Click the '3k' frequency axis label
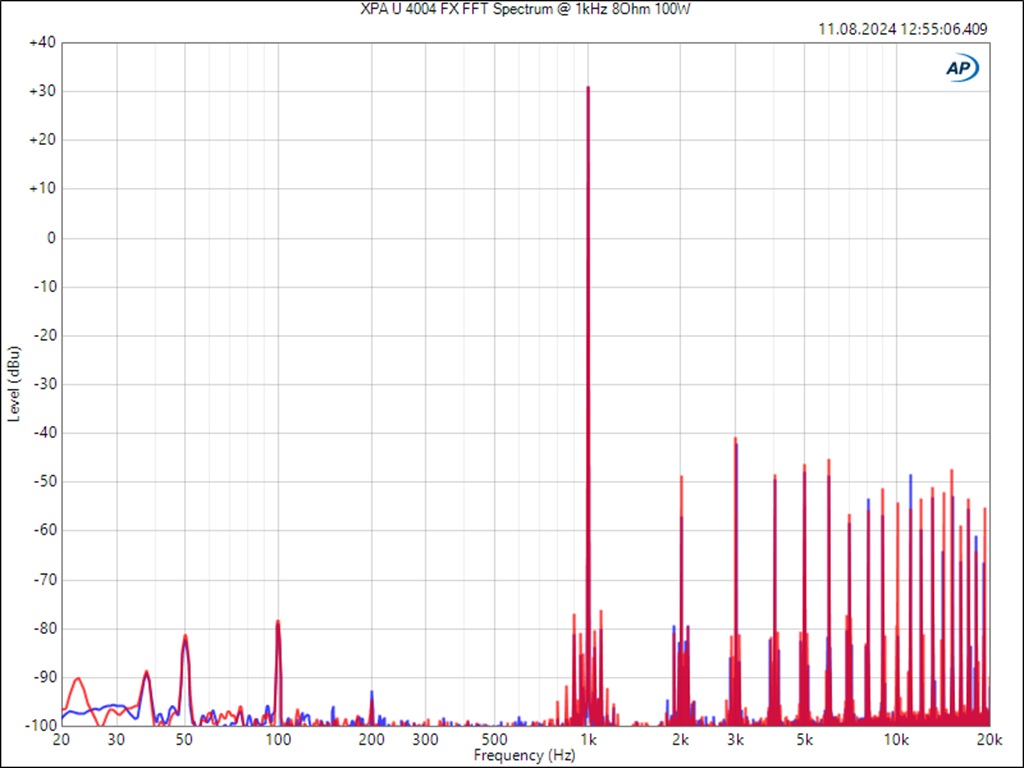The width and height of the screenshot is (1024, 768). pyautogui.click(x=735, y=740)
